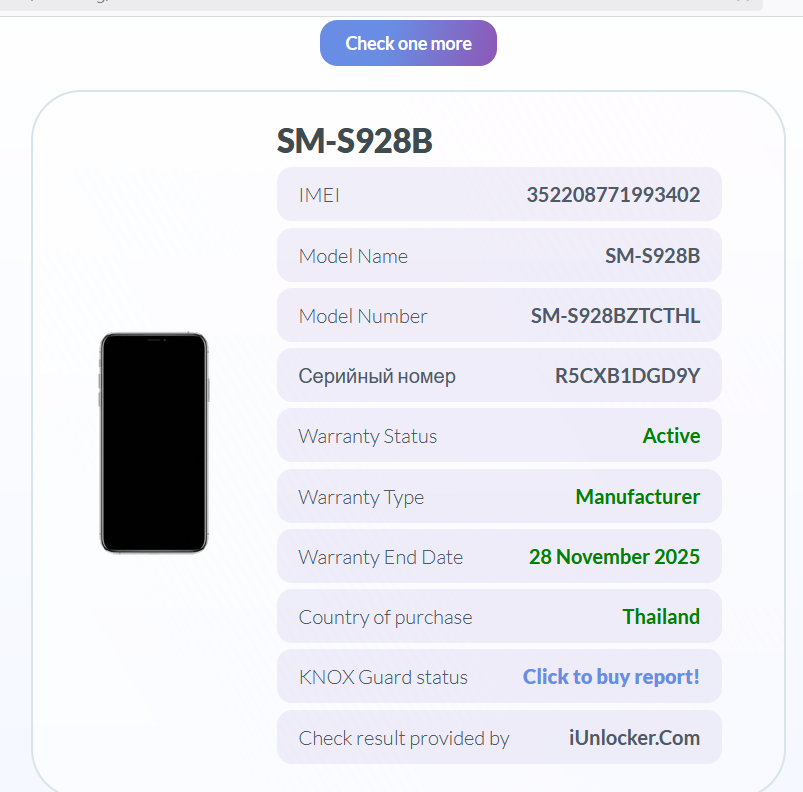This screenshot has width=803, height=792.
Task: Click the Check one more button
Action: [408, 43]
